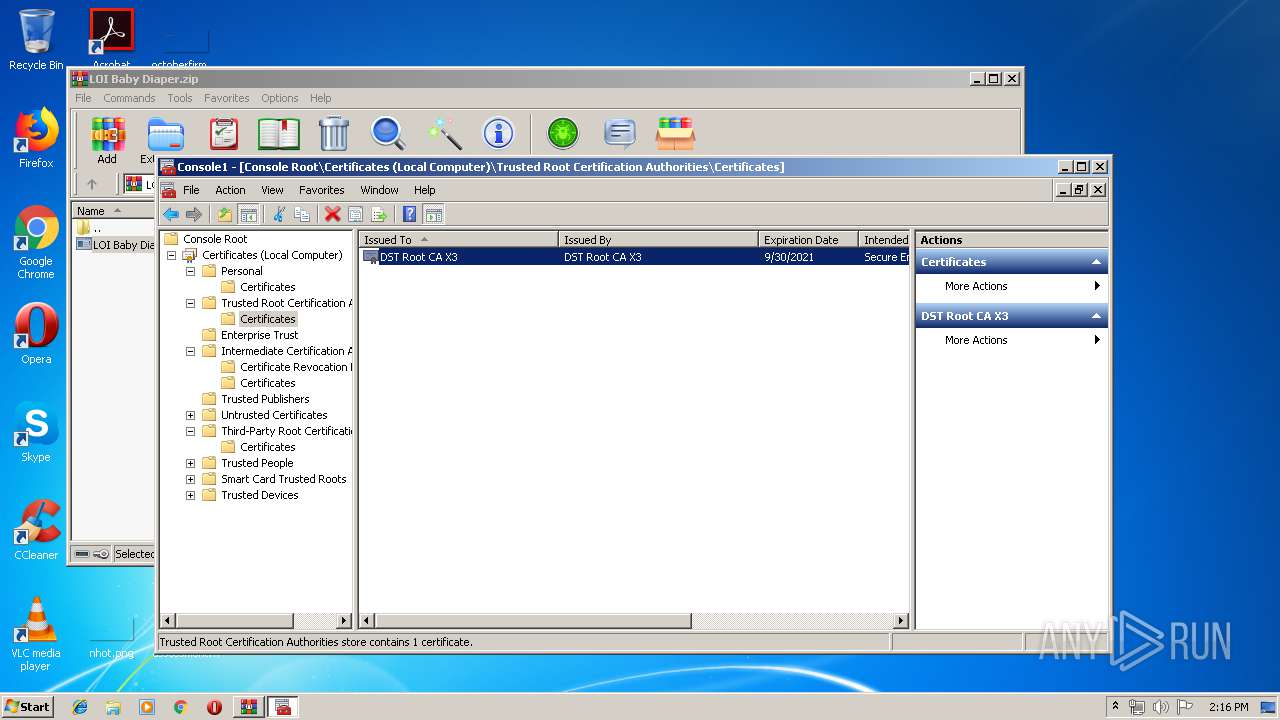Open Help with blue question mark icon
The width and height of the screenshot is (1280, 720).
click(409, 214)
